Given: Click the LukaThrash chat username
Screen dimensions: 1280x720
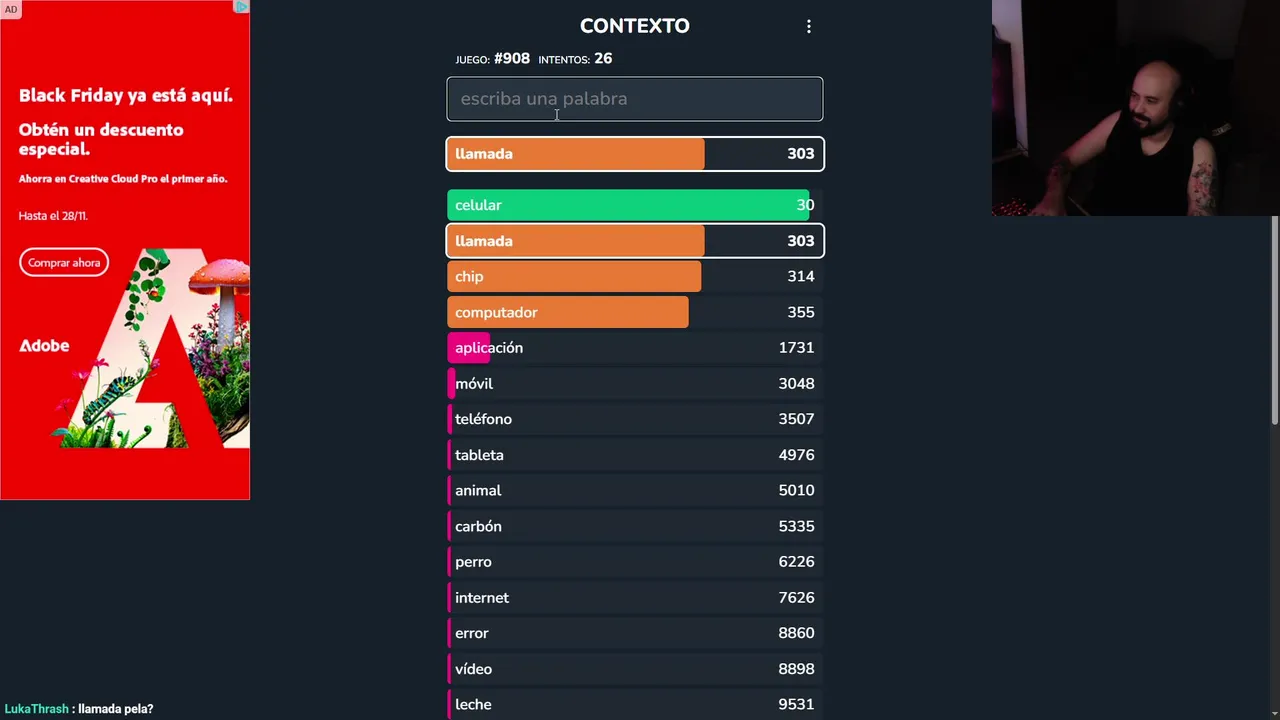Looking at the screenshot, I should point(37,709).
